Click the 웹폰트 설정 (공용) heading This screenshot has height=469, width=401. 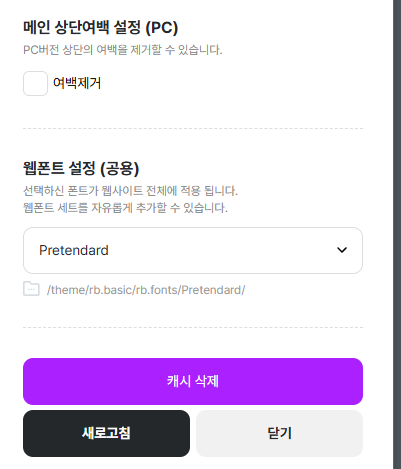coord(81,168)
